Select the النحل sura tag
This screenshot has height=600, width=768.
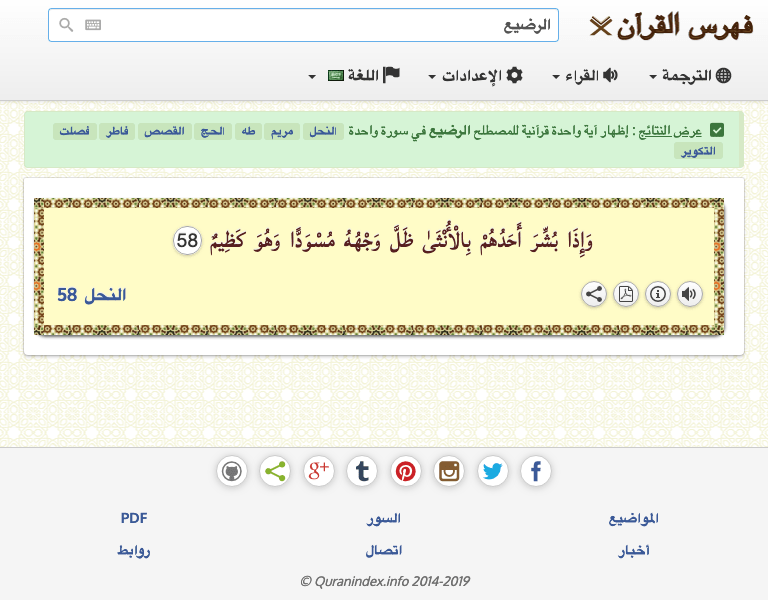[323, 131]
